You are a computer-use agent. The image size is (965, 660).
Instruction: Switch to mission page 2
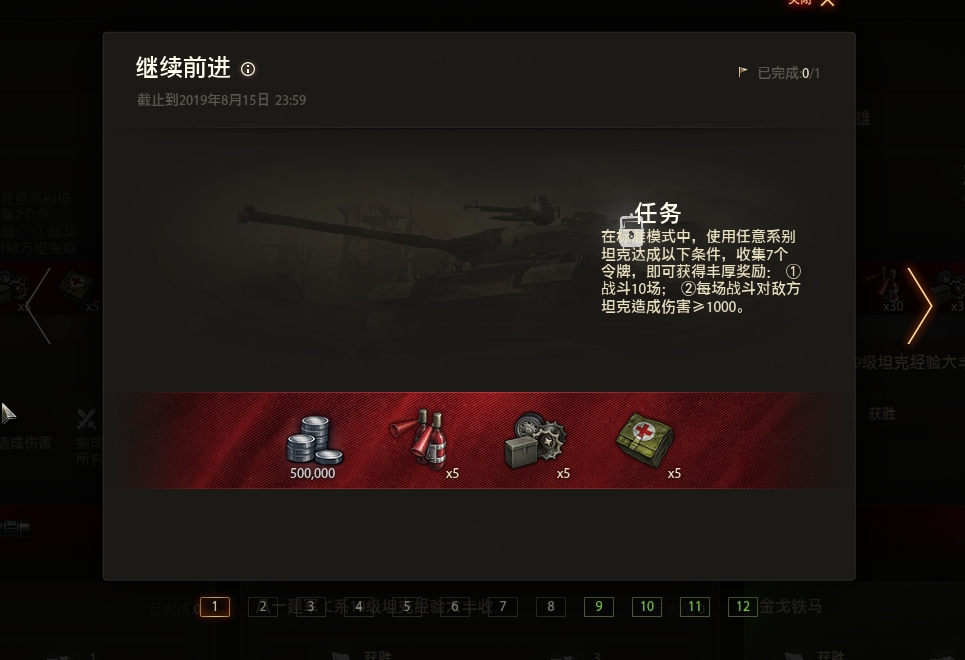(263, 606)
